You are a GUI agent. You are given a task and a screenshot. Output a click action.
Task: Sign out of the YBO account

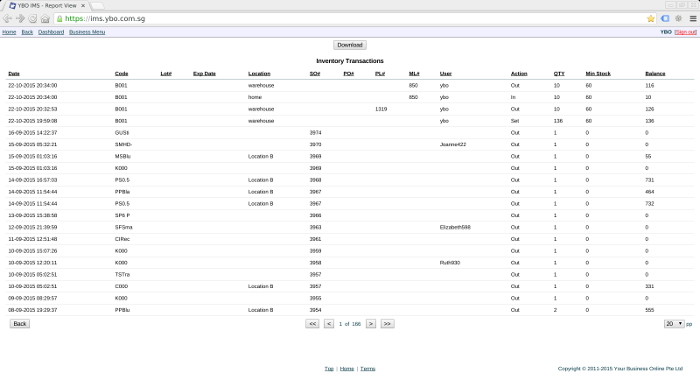point(685,32)
